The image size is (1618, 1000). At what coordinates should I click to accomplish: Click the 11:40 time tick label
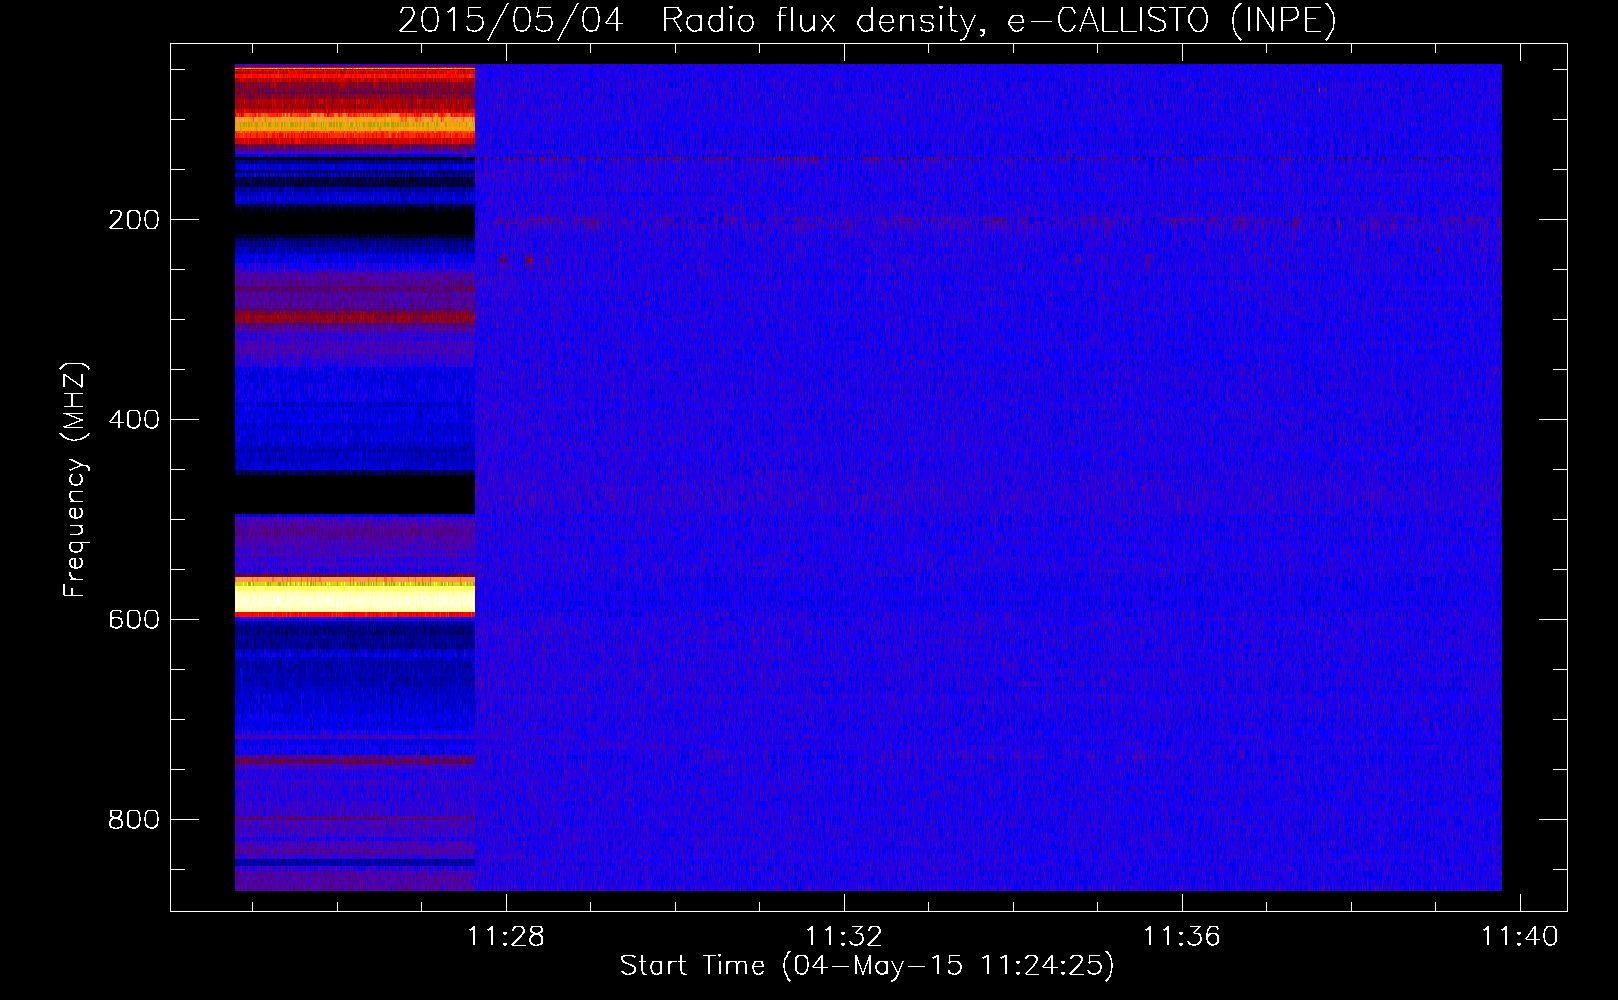(x=1520, y=937)
